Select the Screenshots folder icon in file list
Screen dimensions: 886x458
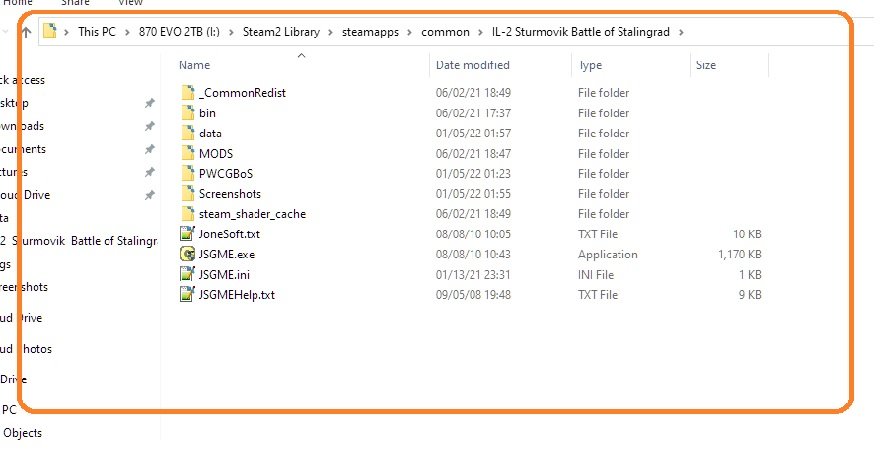pyautogui.click(x=188, y=194)
